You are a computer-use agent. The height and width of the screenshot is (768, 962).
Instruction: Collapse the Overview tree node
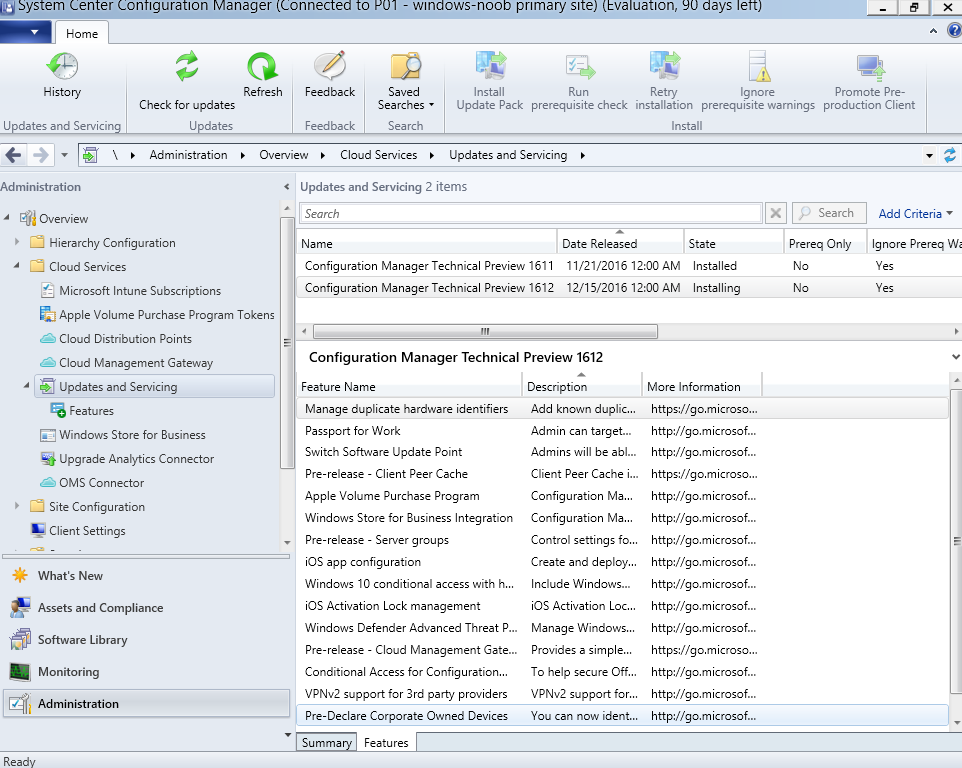[x=7, y=217]
